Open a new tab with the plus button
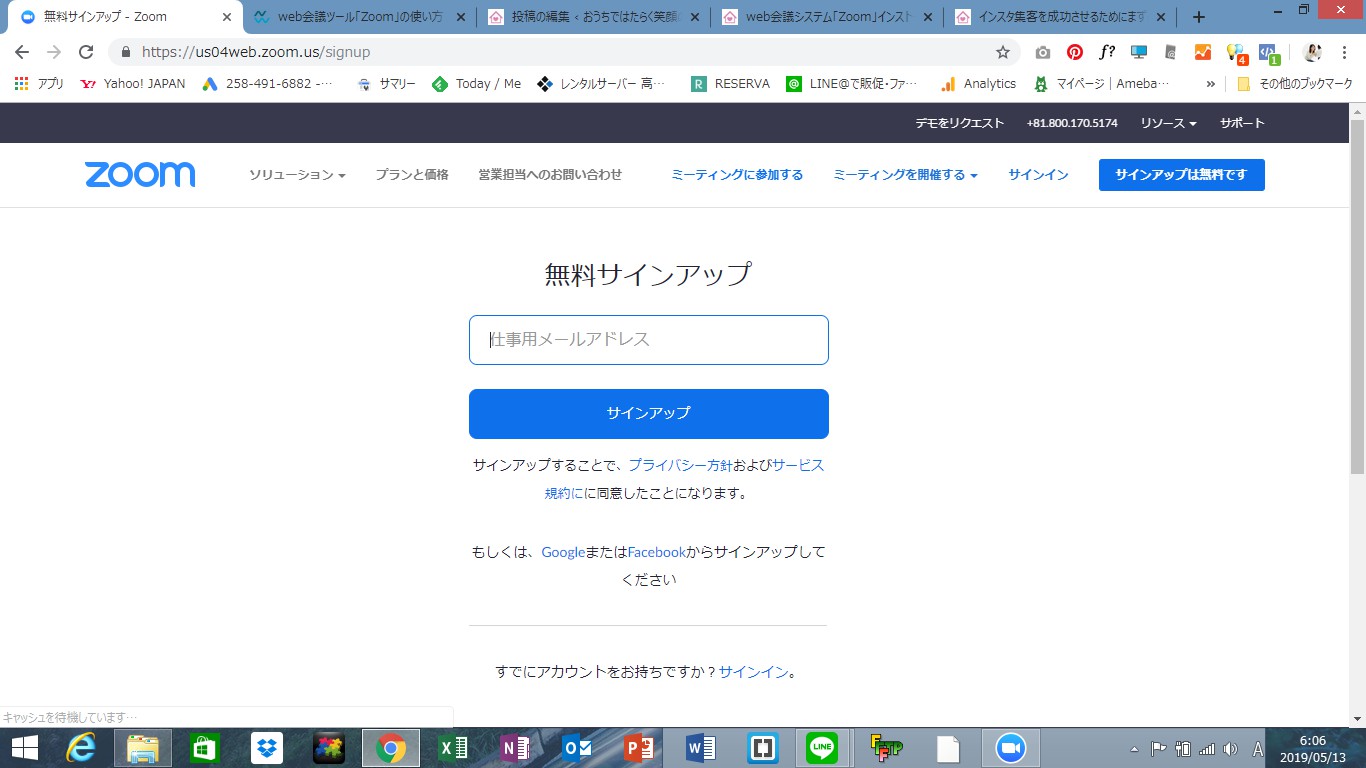This screenshot has height=768, width=1366. click(1199, 17)
